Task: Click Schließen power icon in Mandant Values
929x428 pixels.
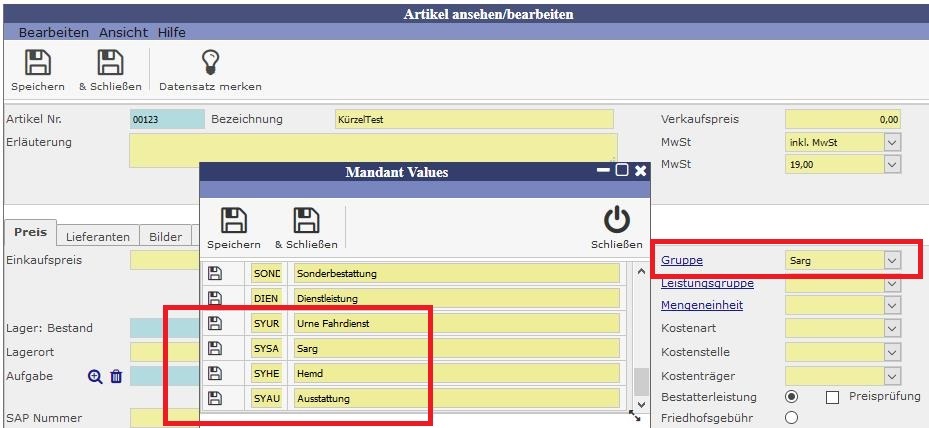Action: pyautogui.click(x=616, y=221)
